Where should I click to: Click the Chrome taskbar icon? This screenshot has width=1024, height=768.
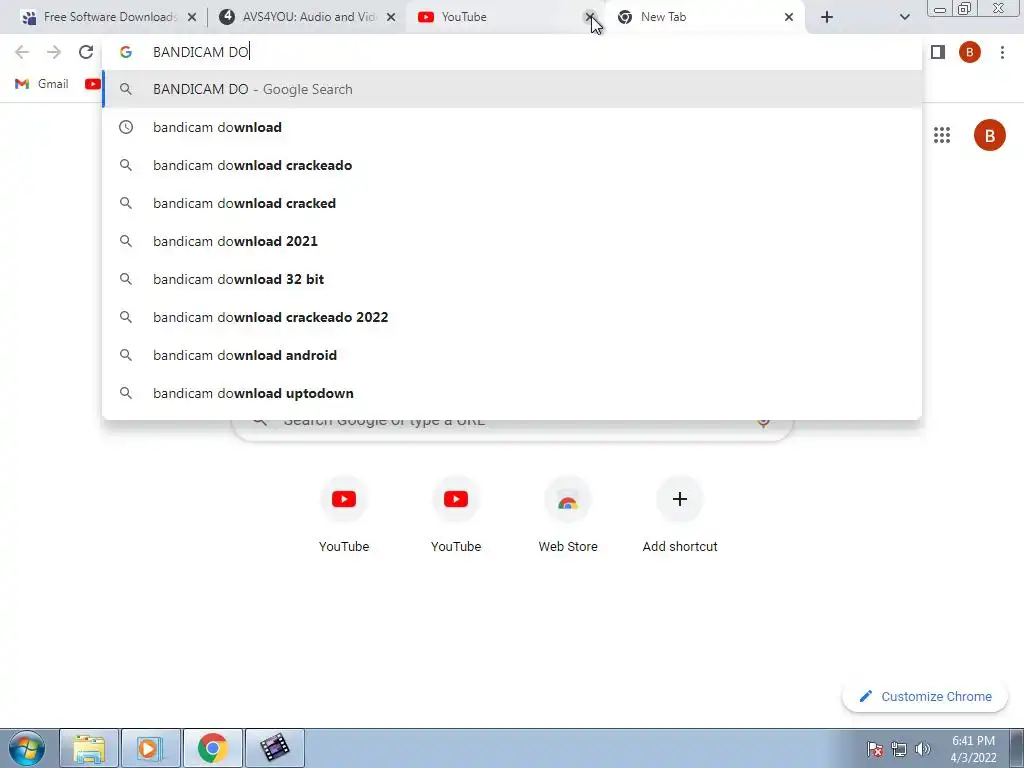click(212, 748)
